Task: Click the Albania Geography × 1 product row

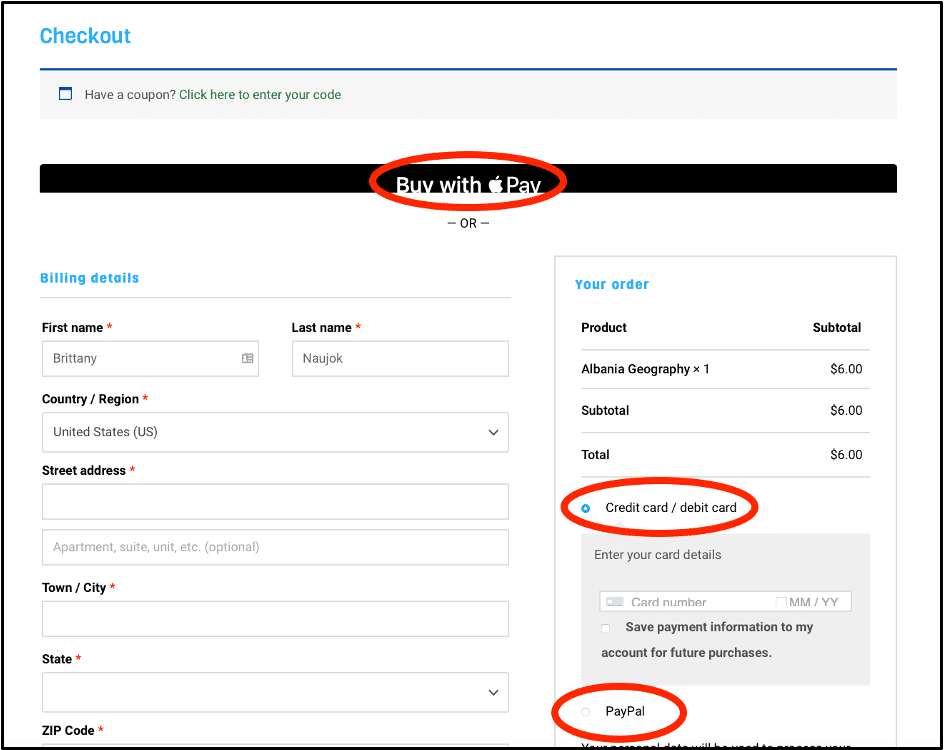Action: [x=725, y=369]
